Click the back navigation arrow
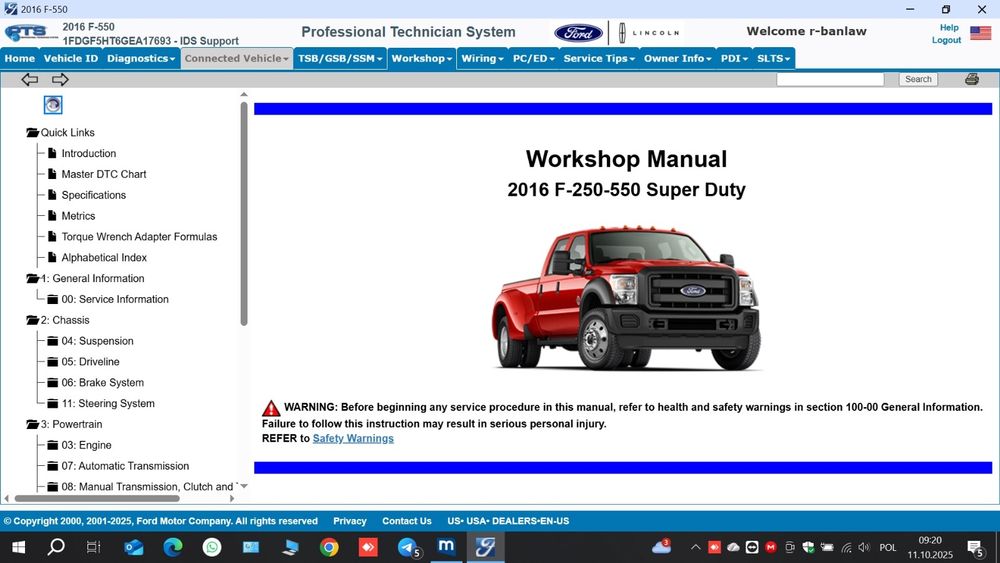Screen dimensions: 1000x563 click(x=29, y=79)
